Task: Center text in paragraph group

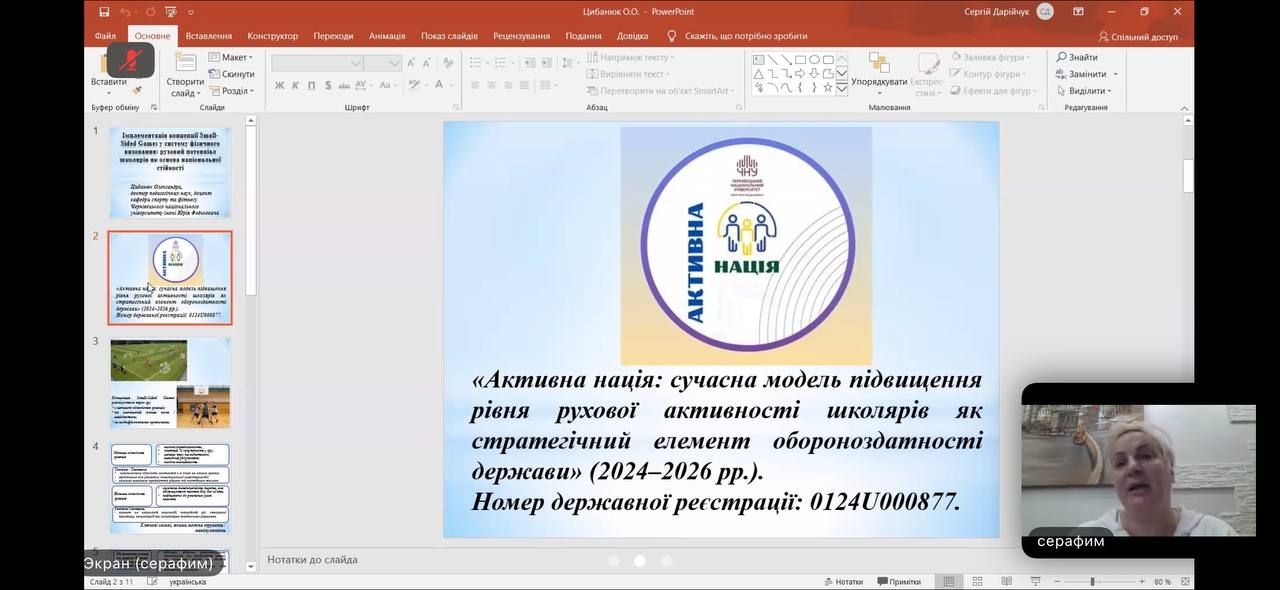Action: [493, 86]
